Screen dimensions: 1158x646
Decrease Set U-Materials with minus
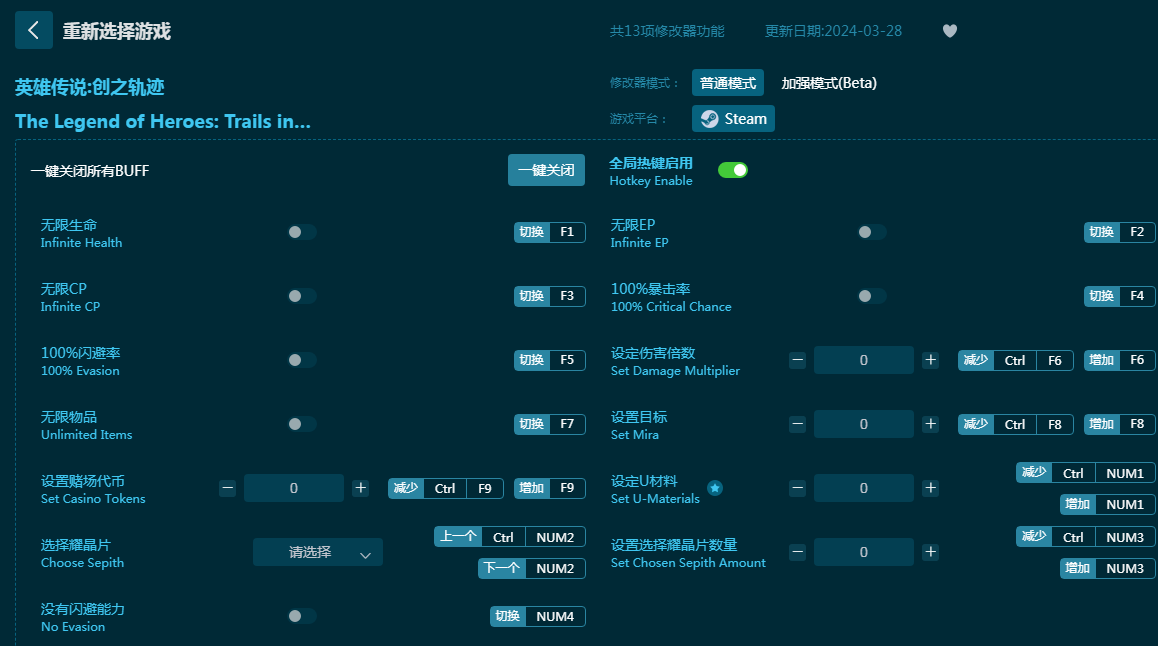(797, 488)
